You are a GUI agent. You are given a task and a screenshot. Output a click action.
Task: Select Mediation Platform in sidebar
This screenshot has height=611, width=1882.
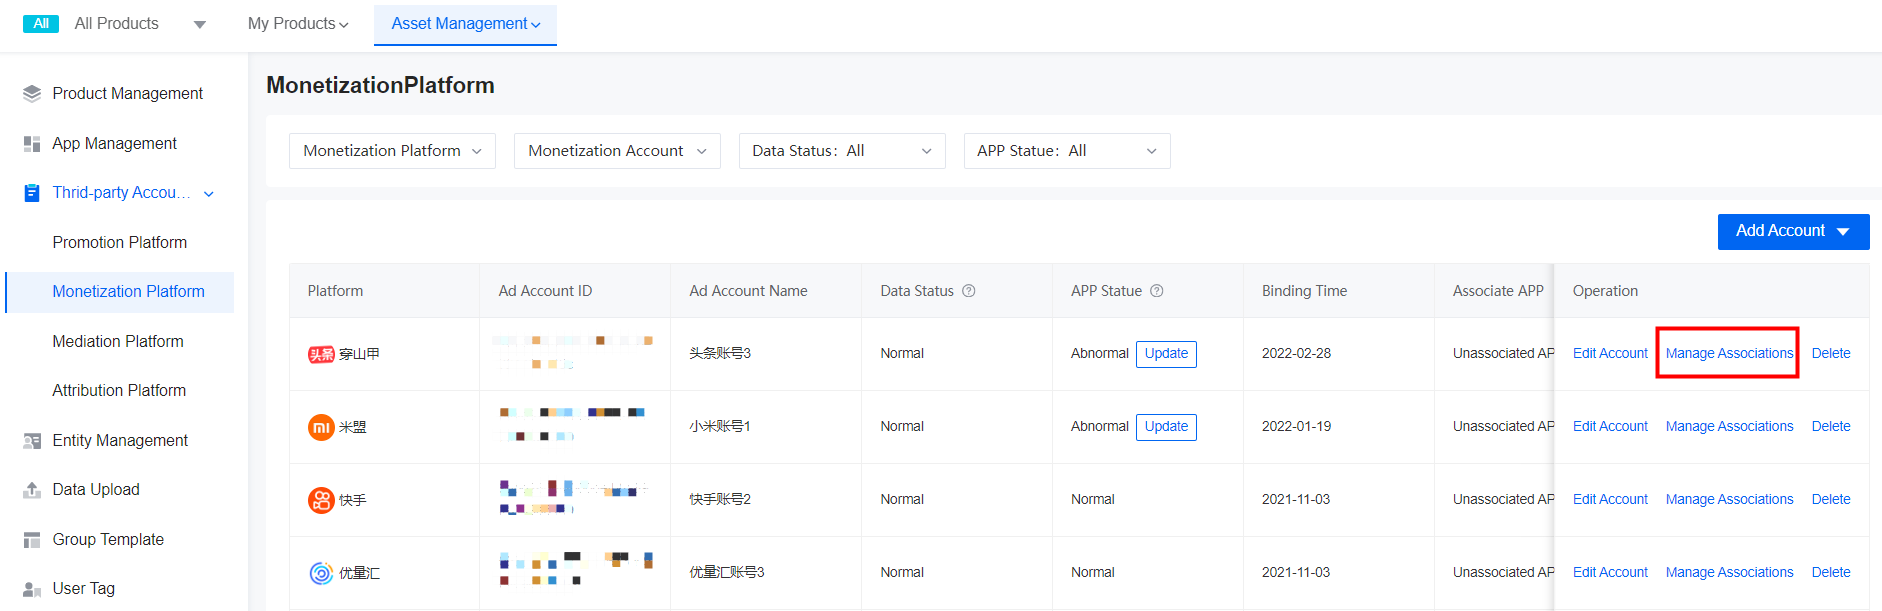118,342
